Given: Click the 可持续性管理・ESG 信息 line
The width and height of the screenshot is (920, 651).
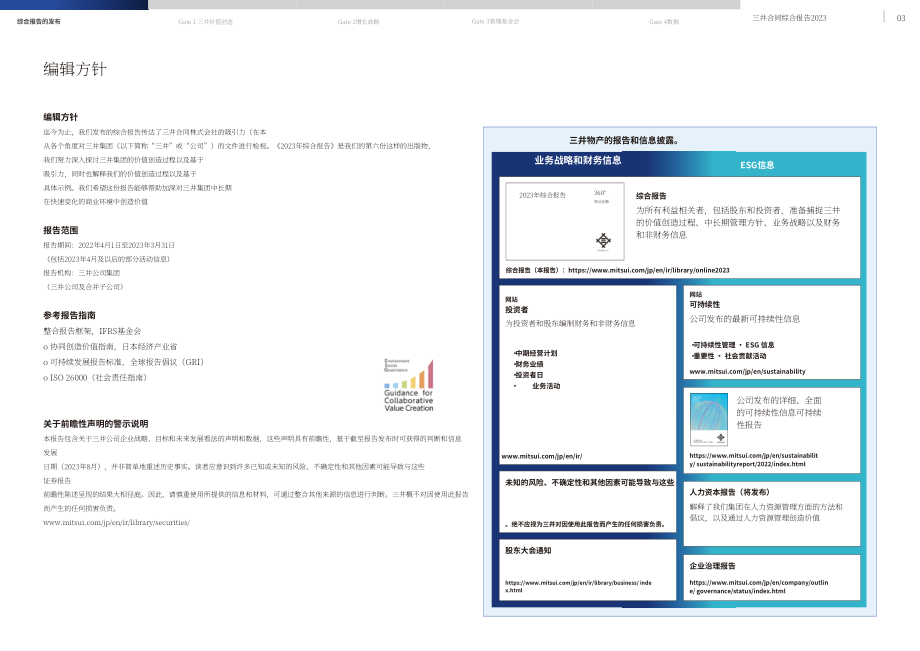Looking at the screenshot, I should pyautogui.click(x=733, y=345).
